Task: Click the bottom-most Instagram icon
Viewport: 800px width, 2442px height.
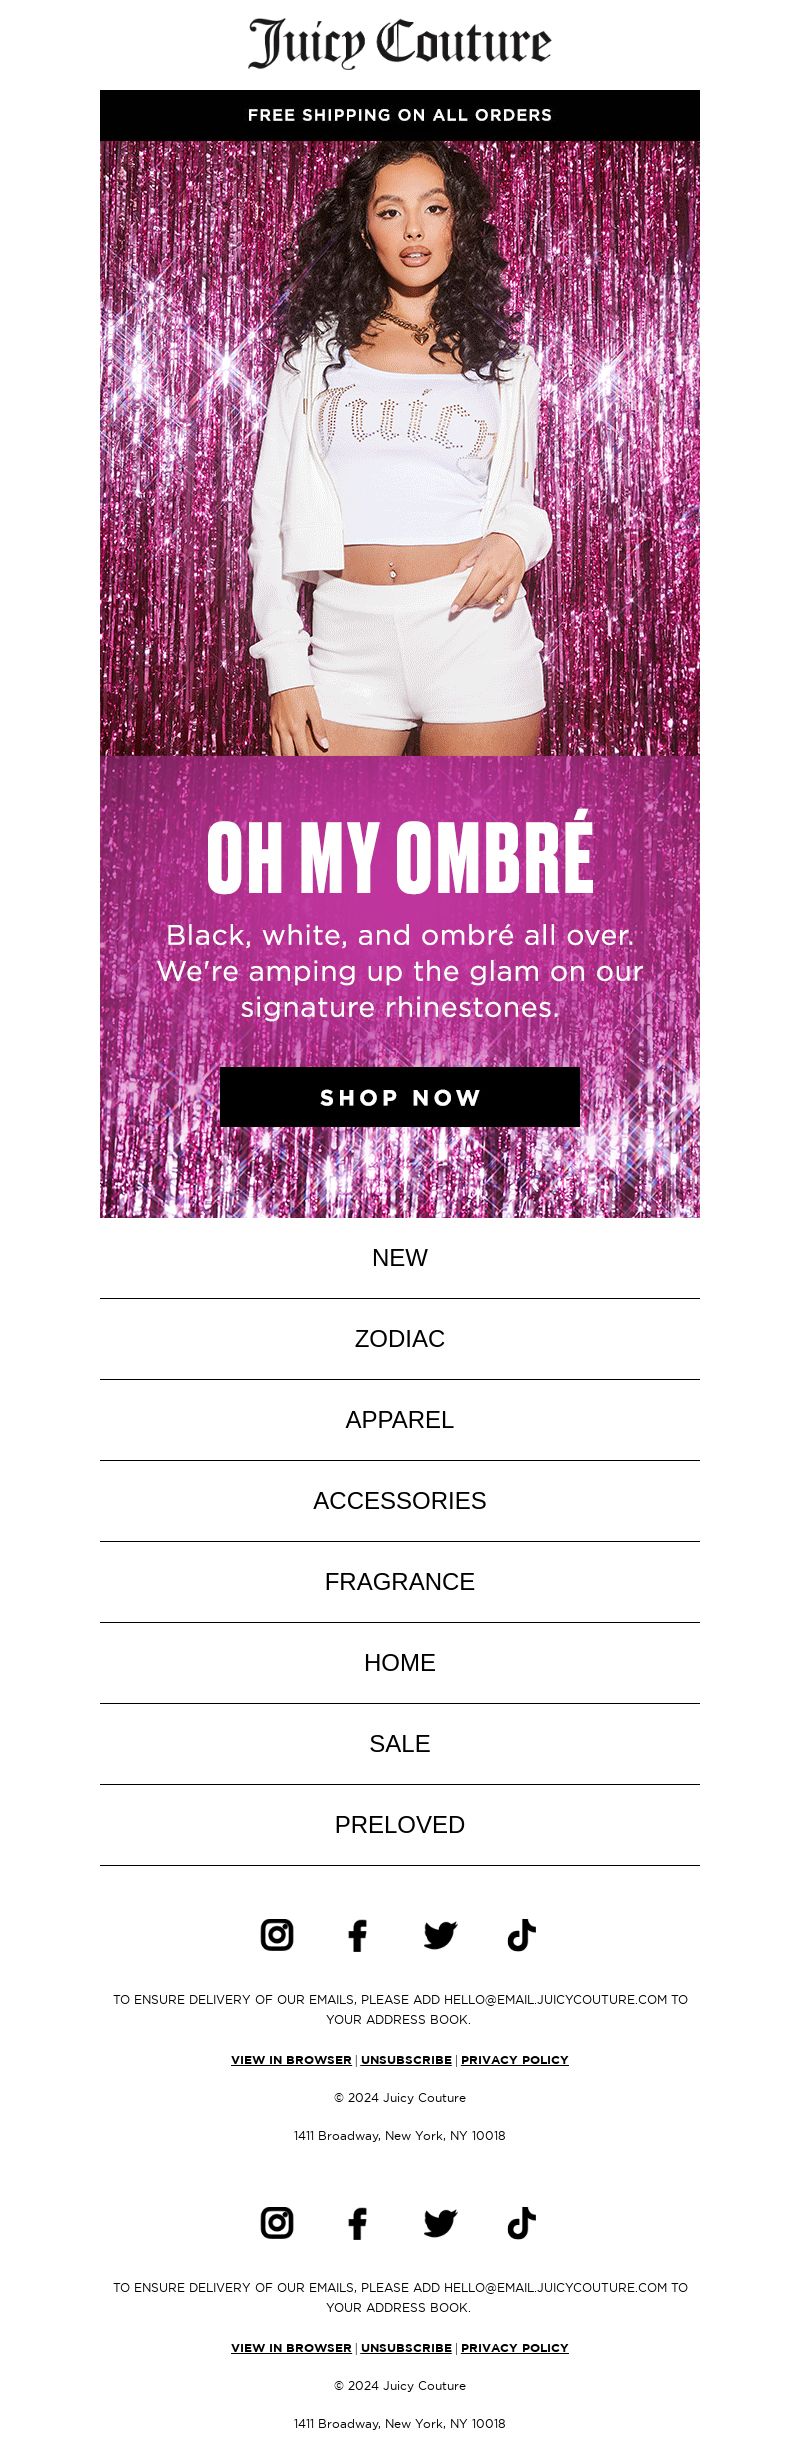Action: 277,2223
